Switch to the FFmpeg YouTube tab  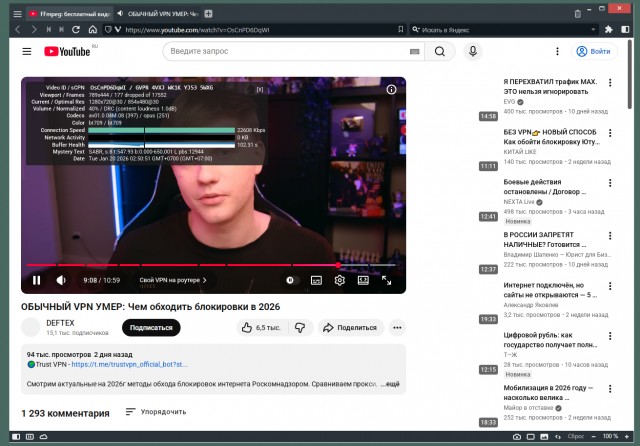70,14
